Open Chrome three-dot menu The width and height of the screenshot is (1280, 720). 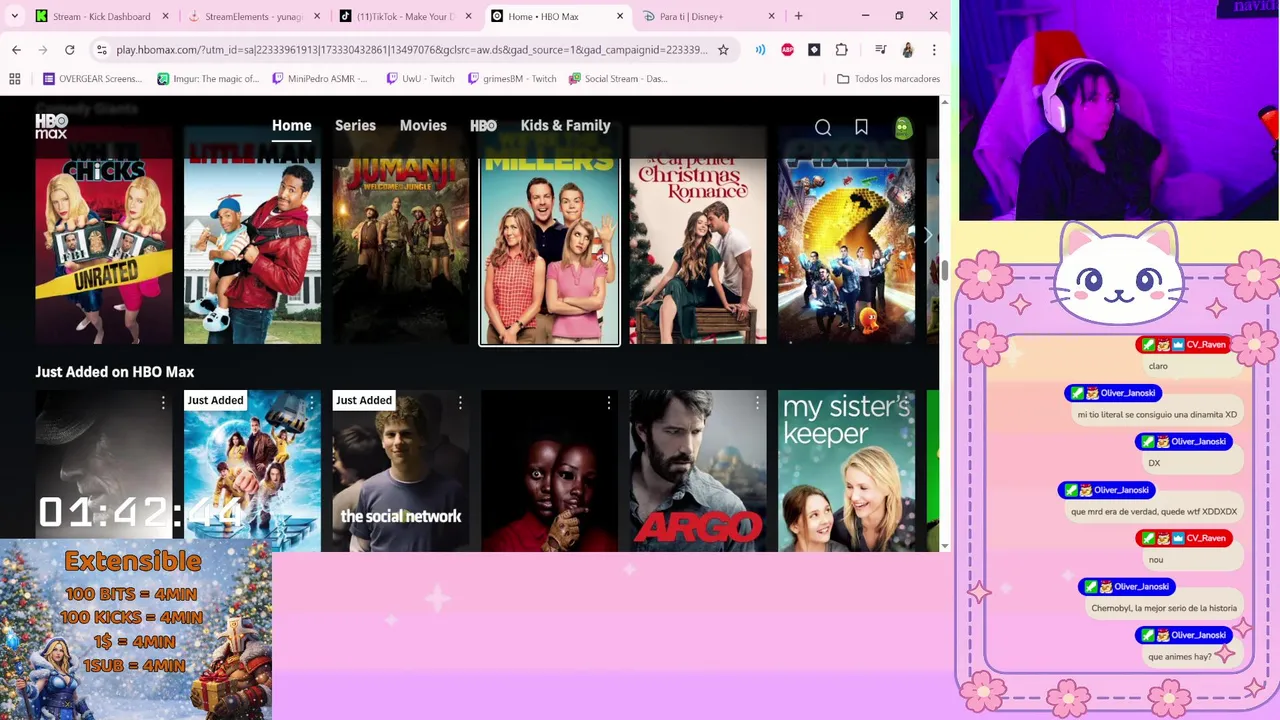tap(934, 49)
